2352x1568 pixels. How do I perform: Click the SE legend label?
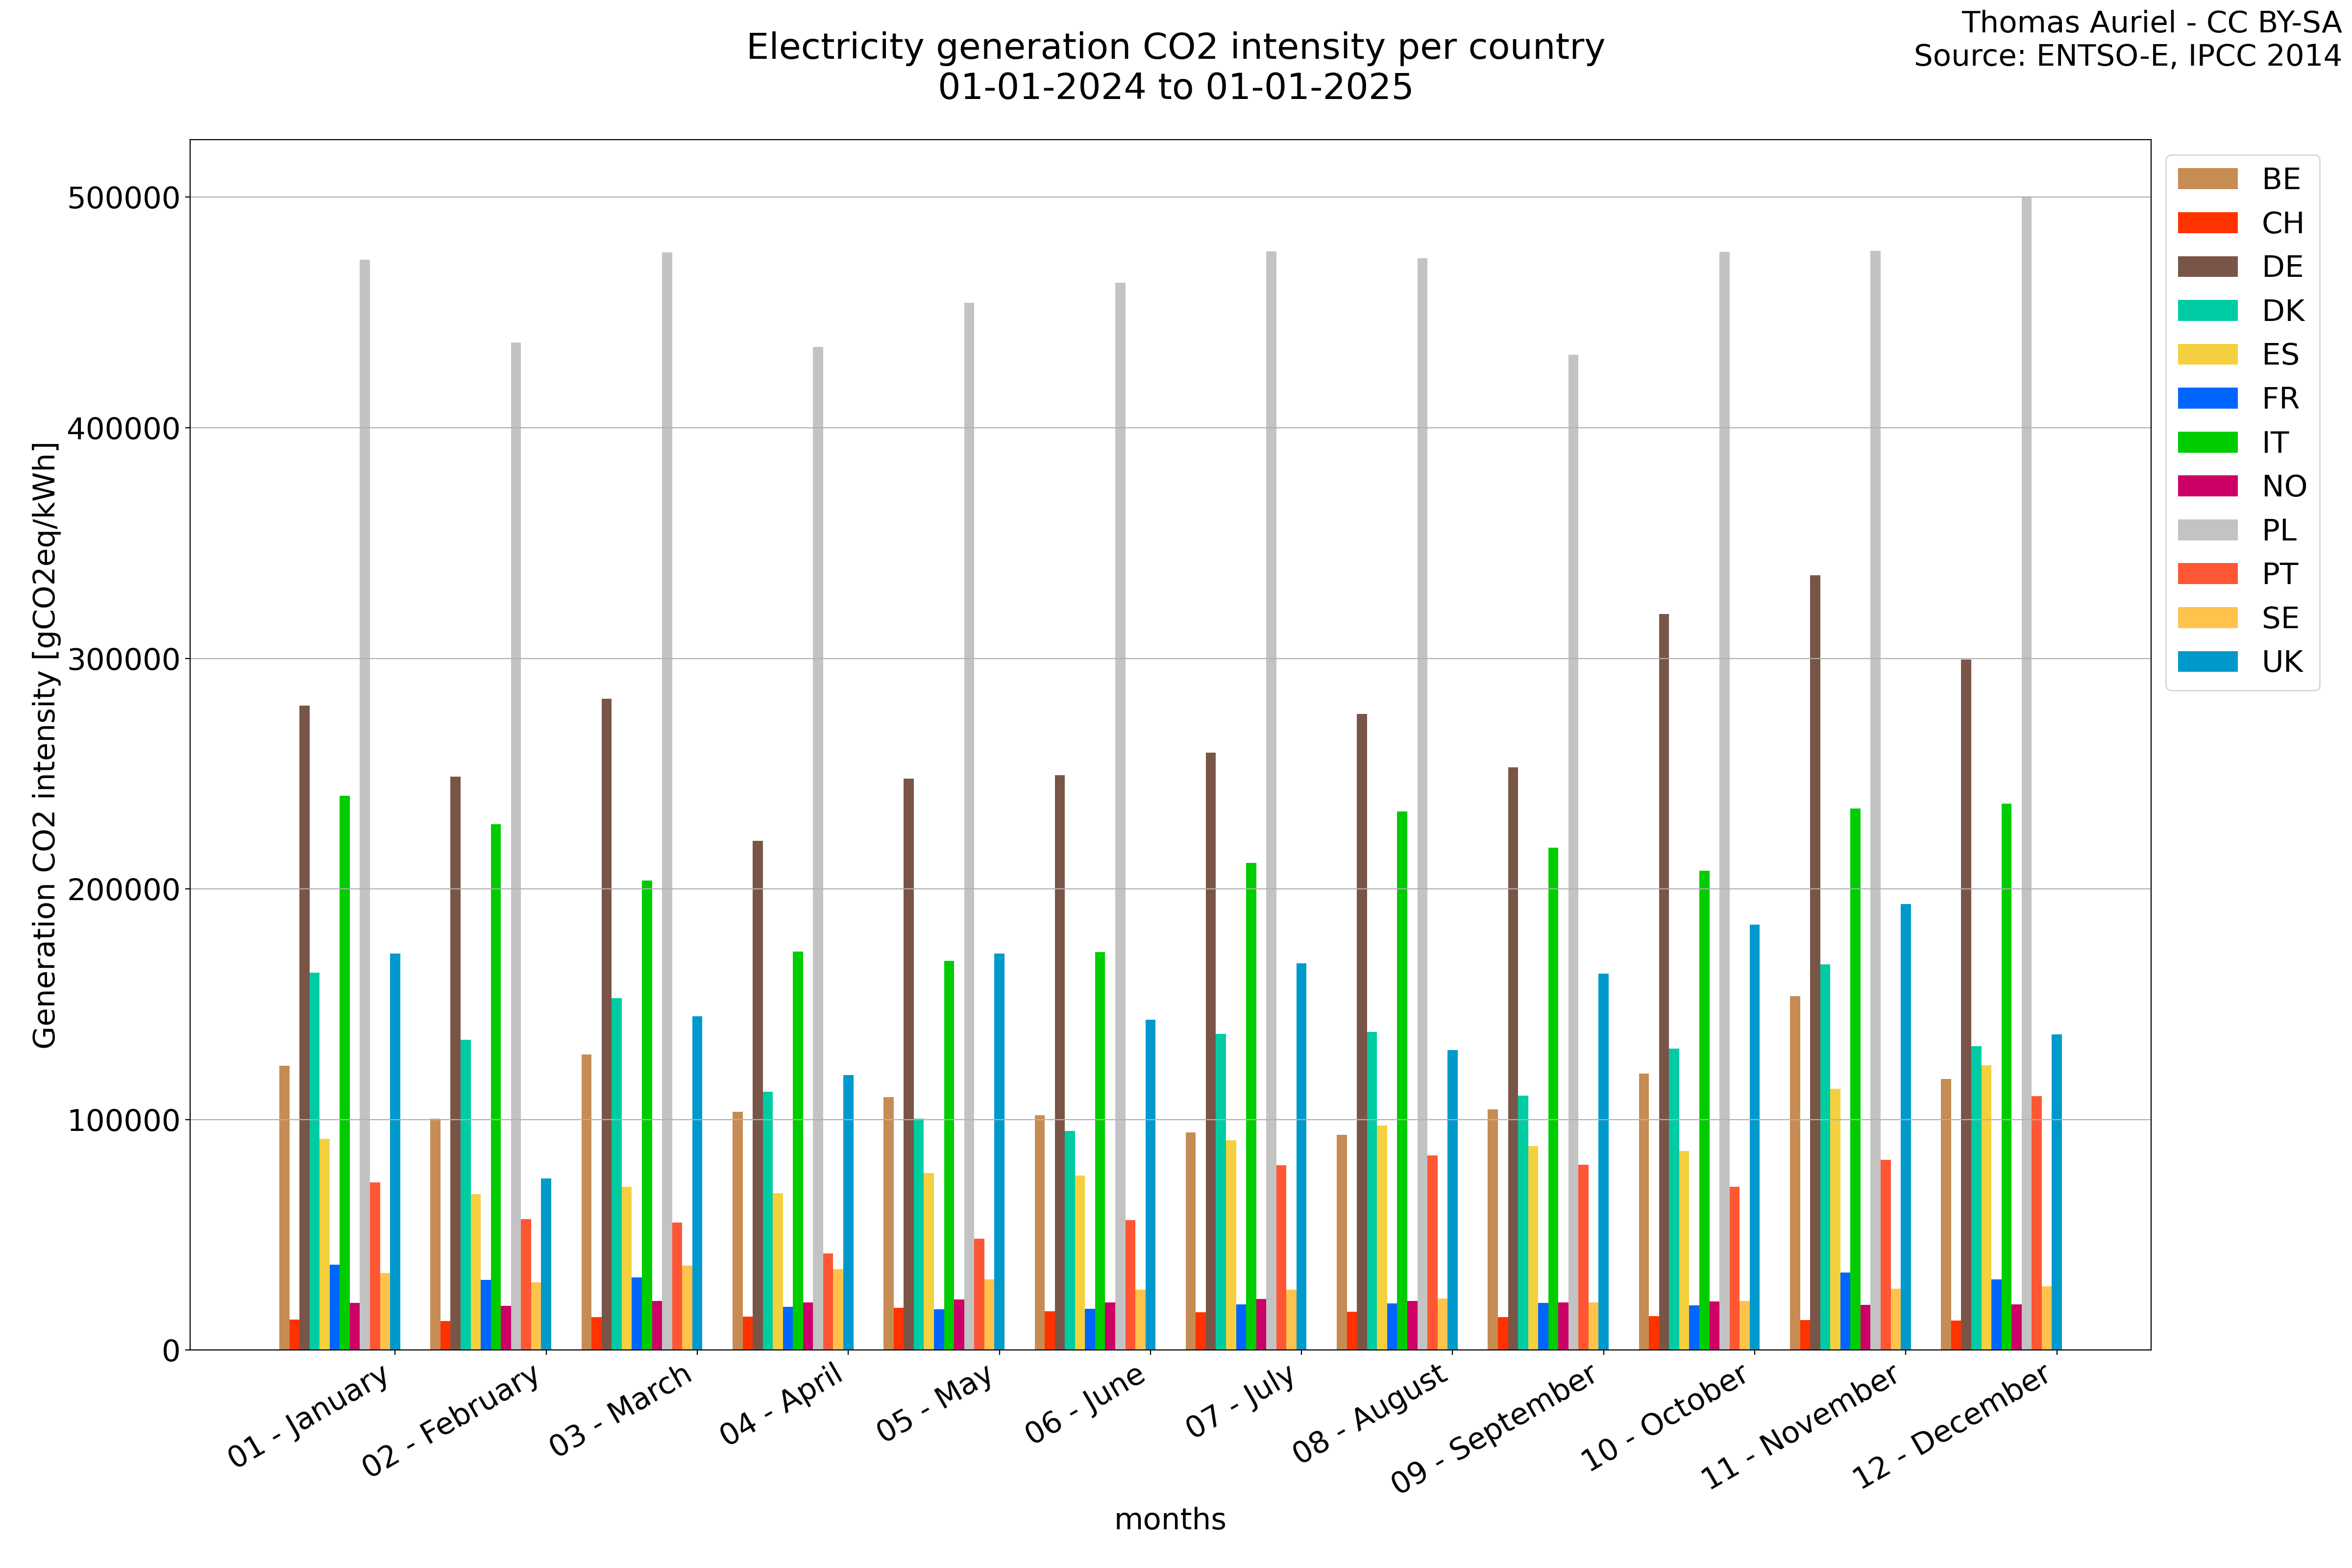pyautogui.click(x=2280, y=619)
